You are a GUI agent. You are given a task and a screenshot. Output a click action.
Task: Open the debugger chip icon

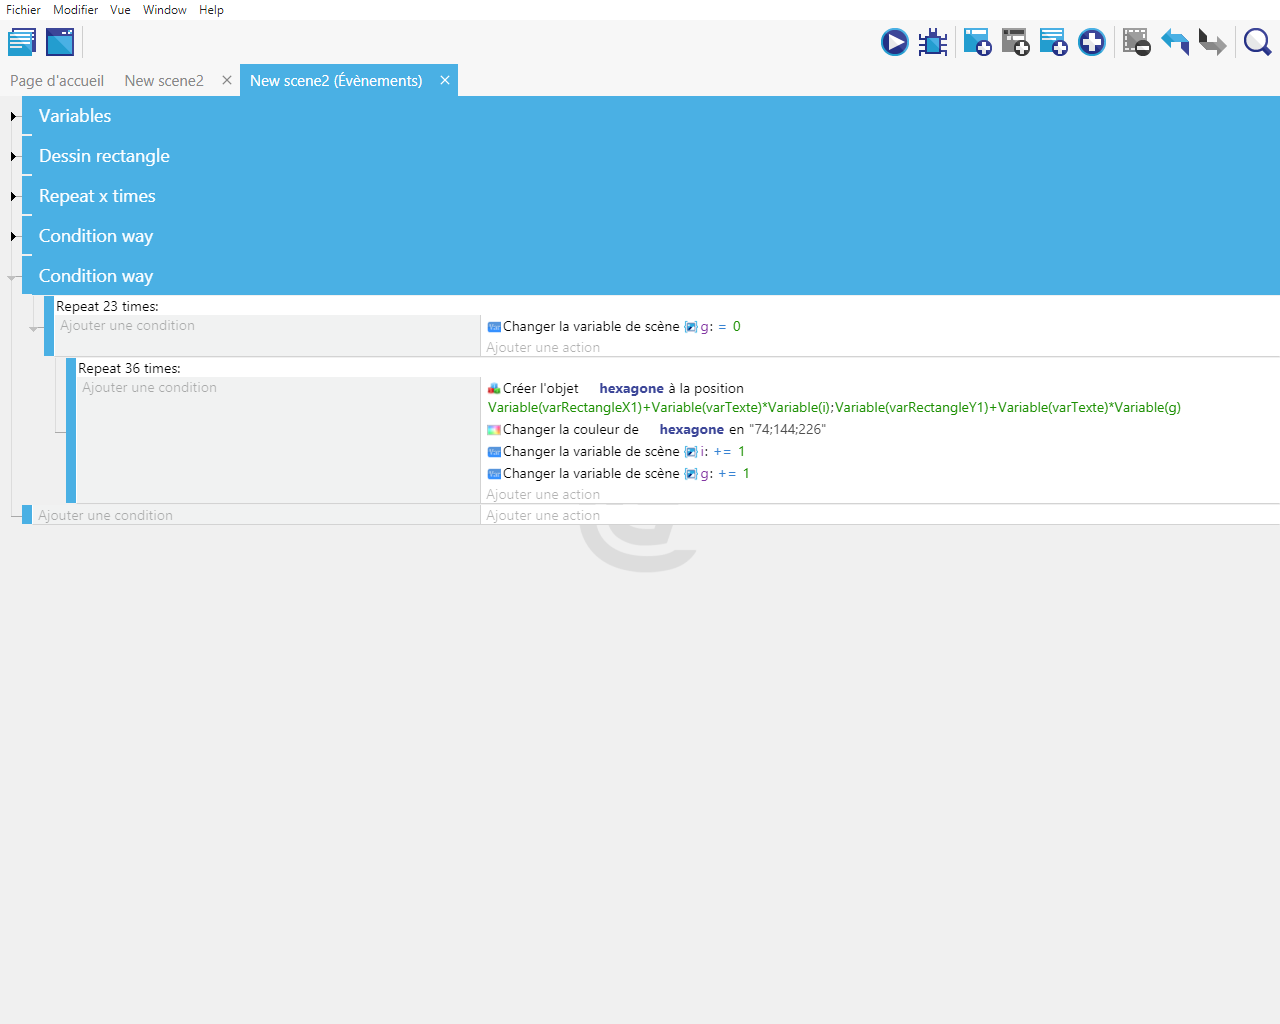[933, 42]
